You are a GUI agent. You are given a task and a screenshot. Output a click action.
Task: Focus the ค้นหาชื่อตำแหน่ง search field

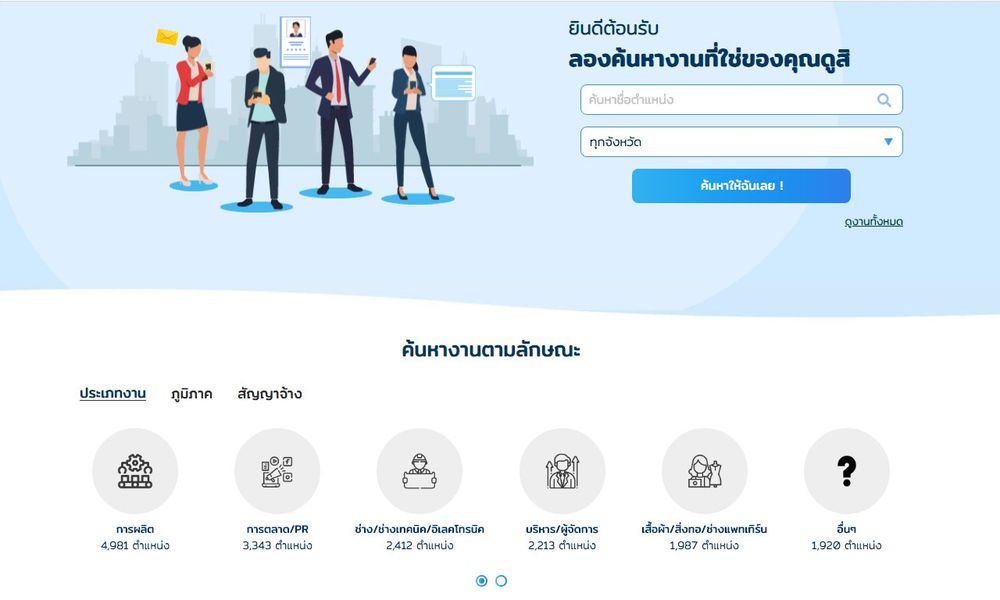tap(741, 100)
